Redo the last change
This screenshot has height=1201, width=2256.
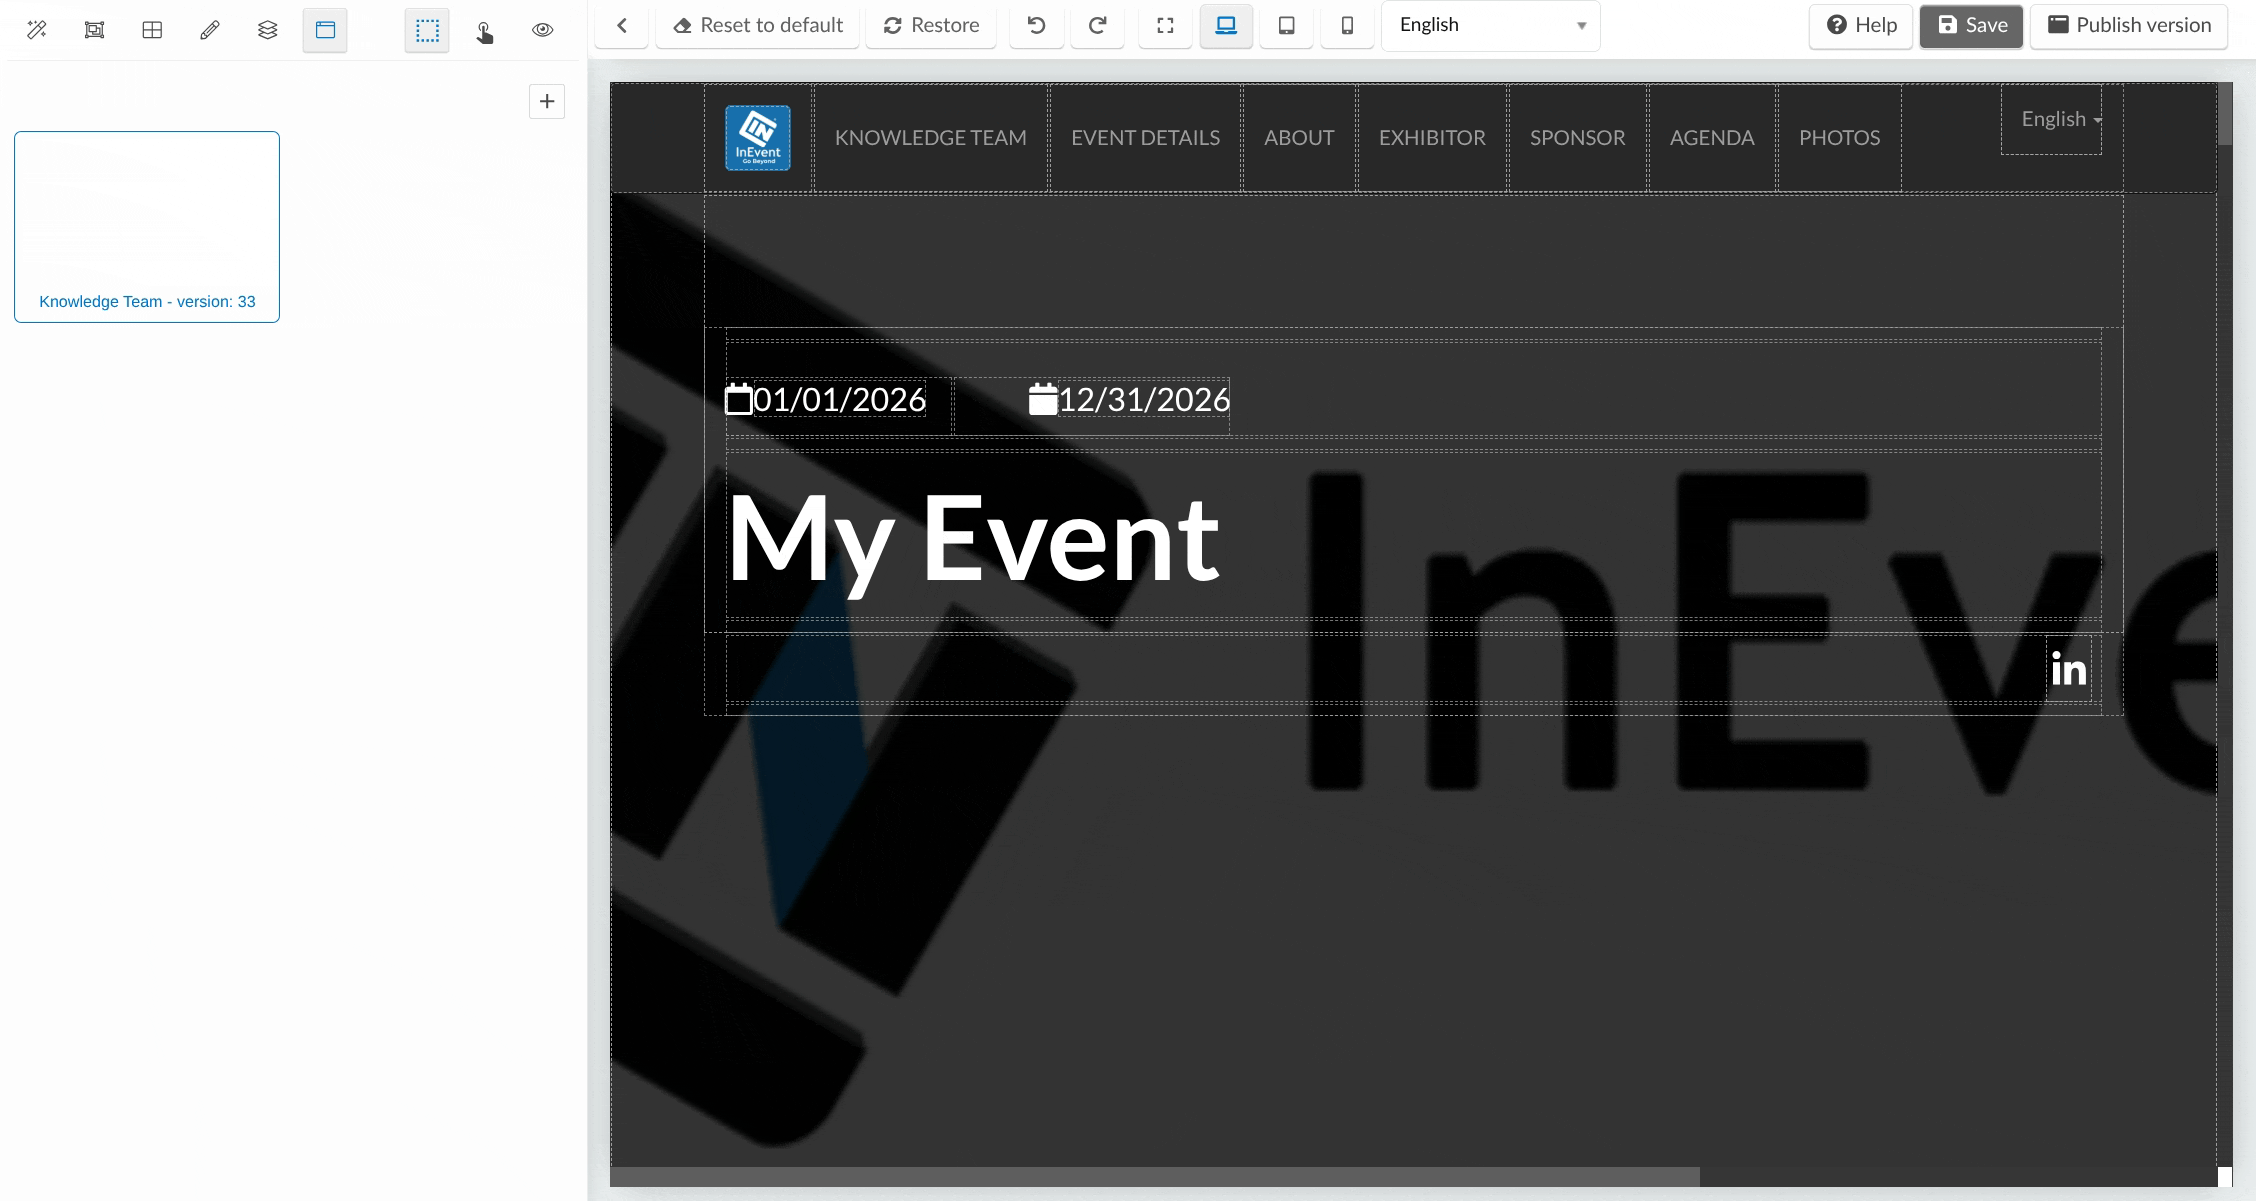click(x=1097, y=25)
